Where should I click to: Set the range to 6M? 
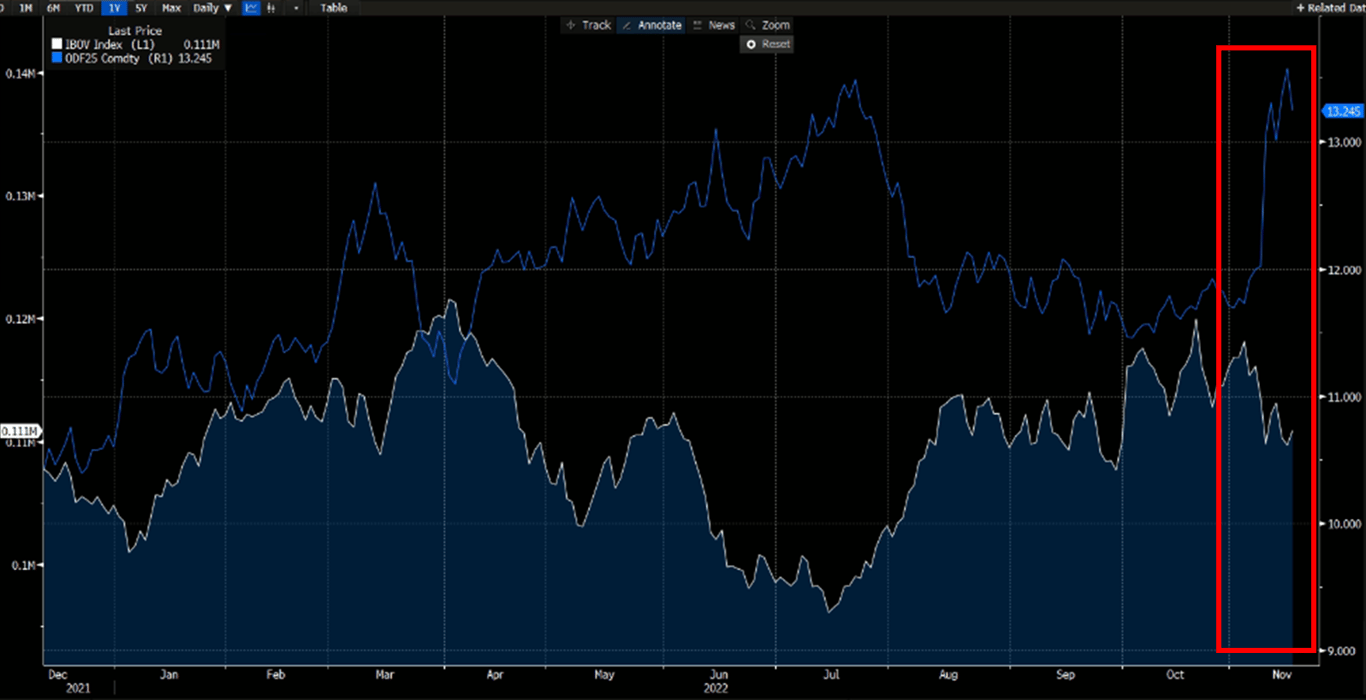click(54, 8)
